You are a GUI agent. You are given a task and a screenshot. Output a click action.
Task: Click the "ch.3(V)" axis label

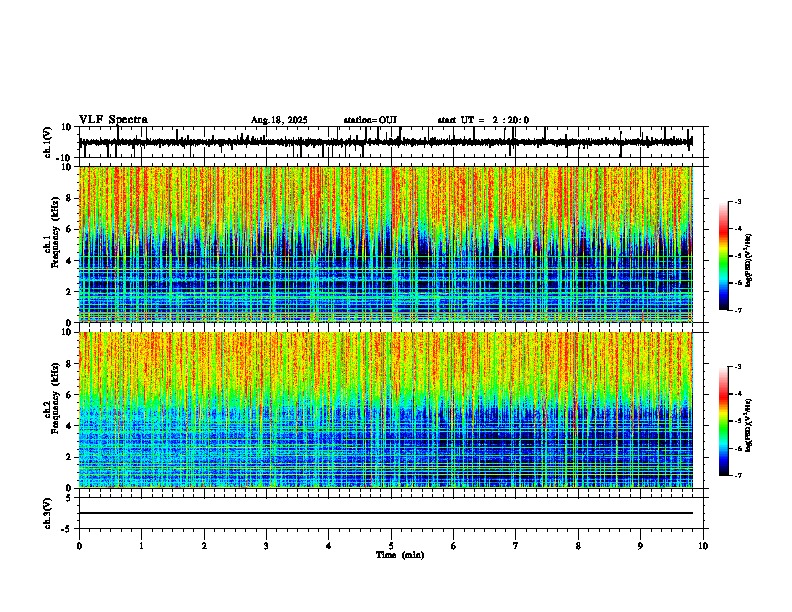[x=48, y=513]
